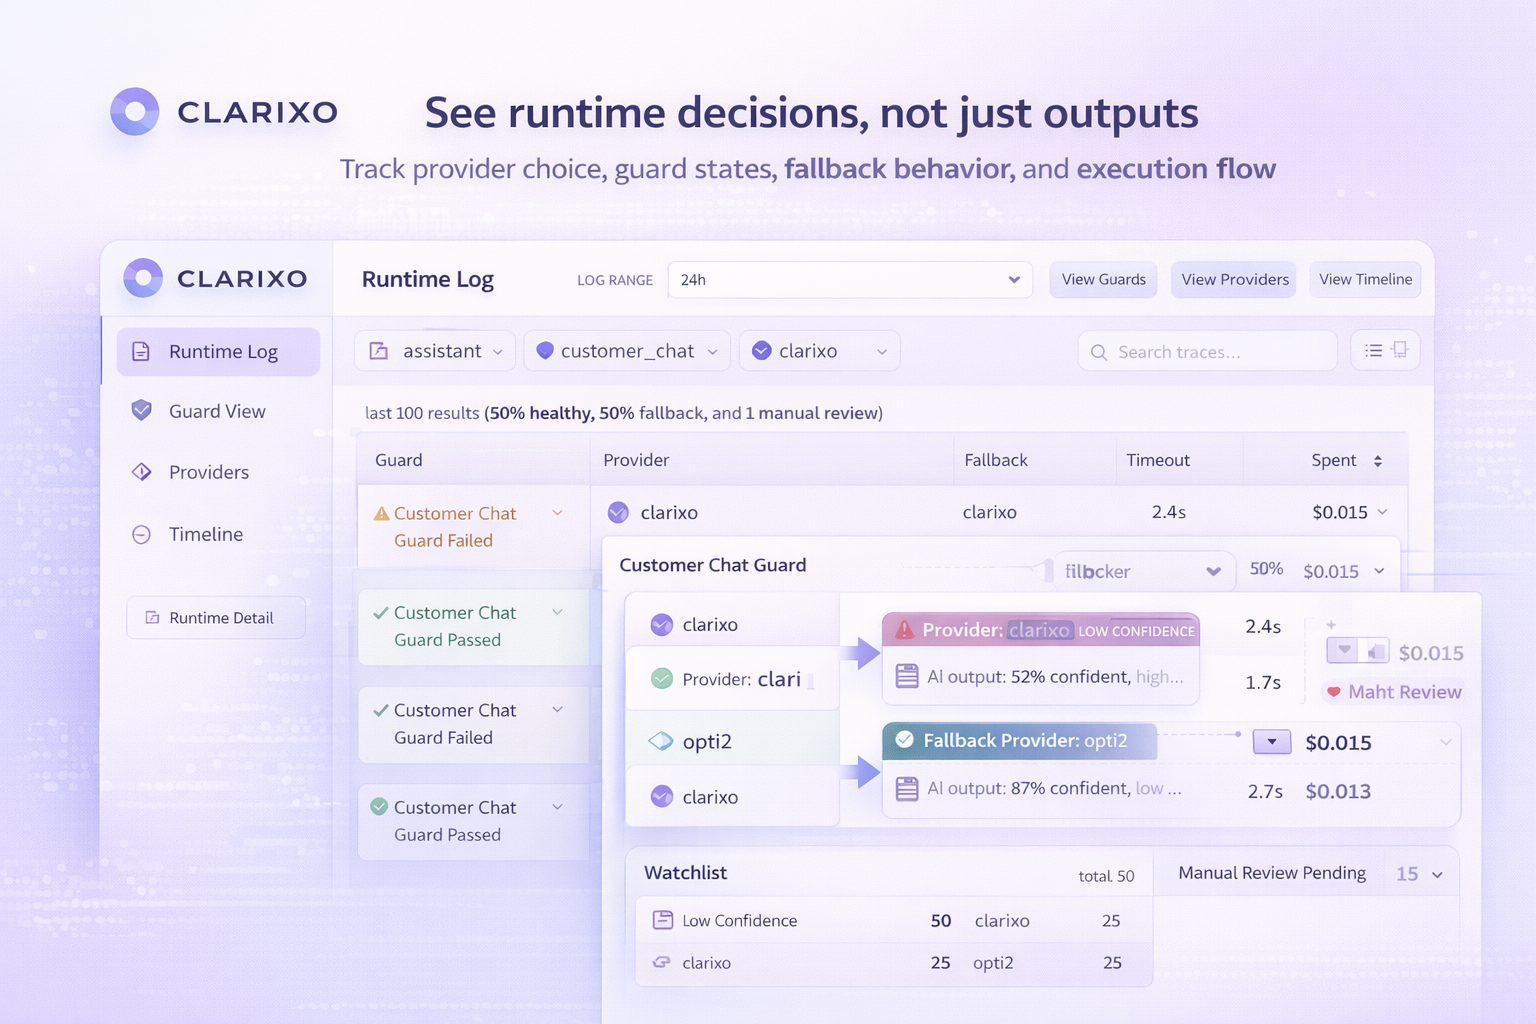Expand checkmarked Guard Failed row chevron
Screen dimensions: 1536x1024
point(558,710)
